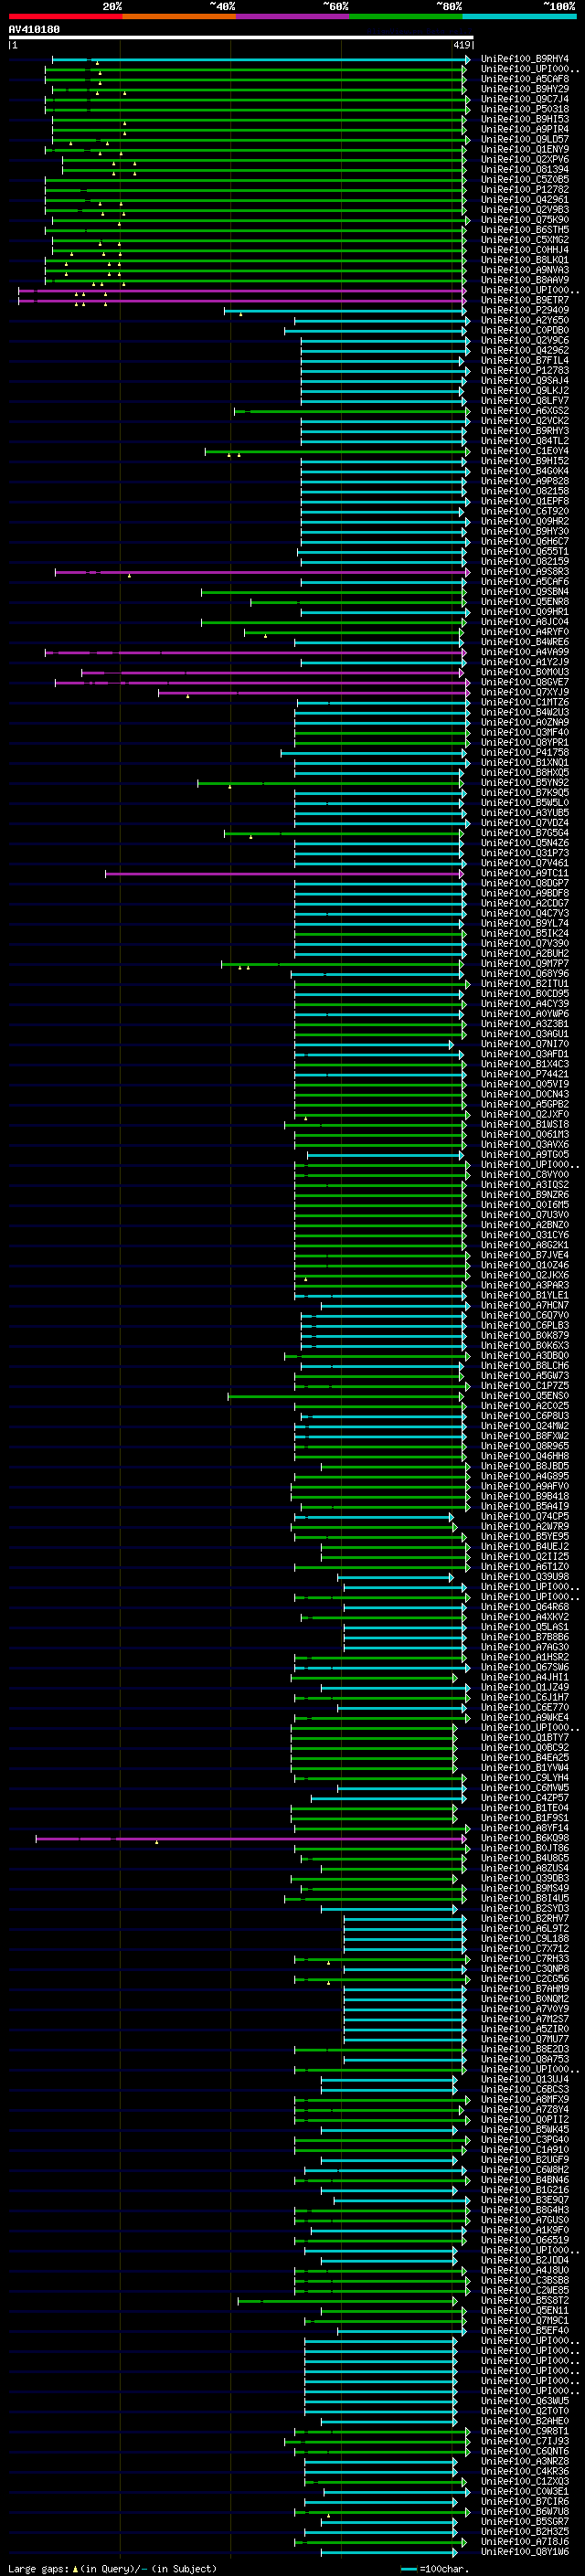Select hit label UniRef100_P12782
This screenshot has width=585, height=2576.
pyautogui.click(x=525, y=189)
